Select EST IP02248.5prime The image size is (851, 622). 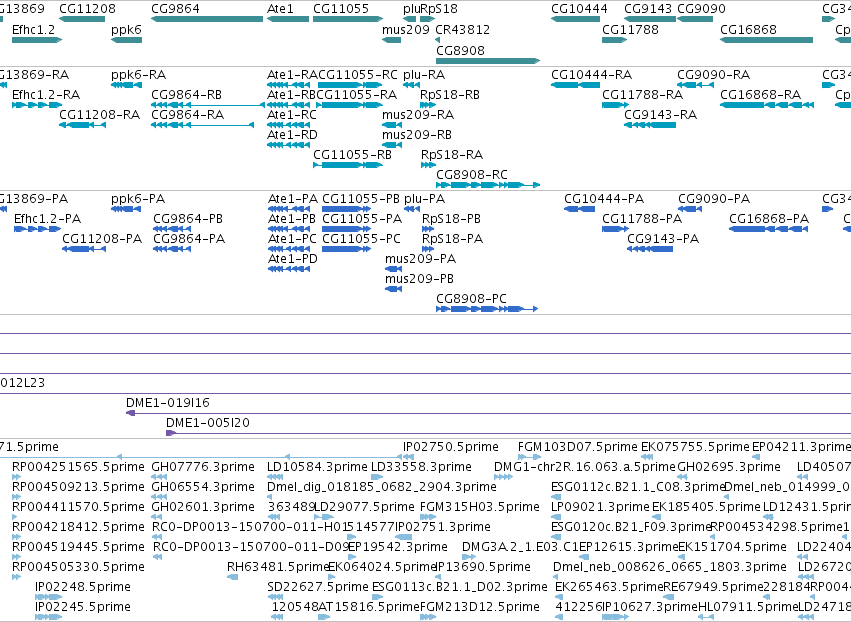coord(48,597)
